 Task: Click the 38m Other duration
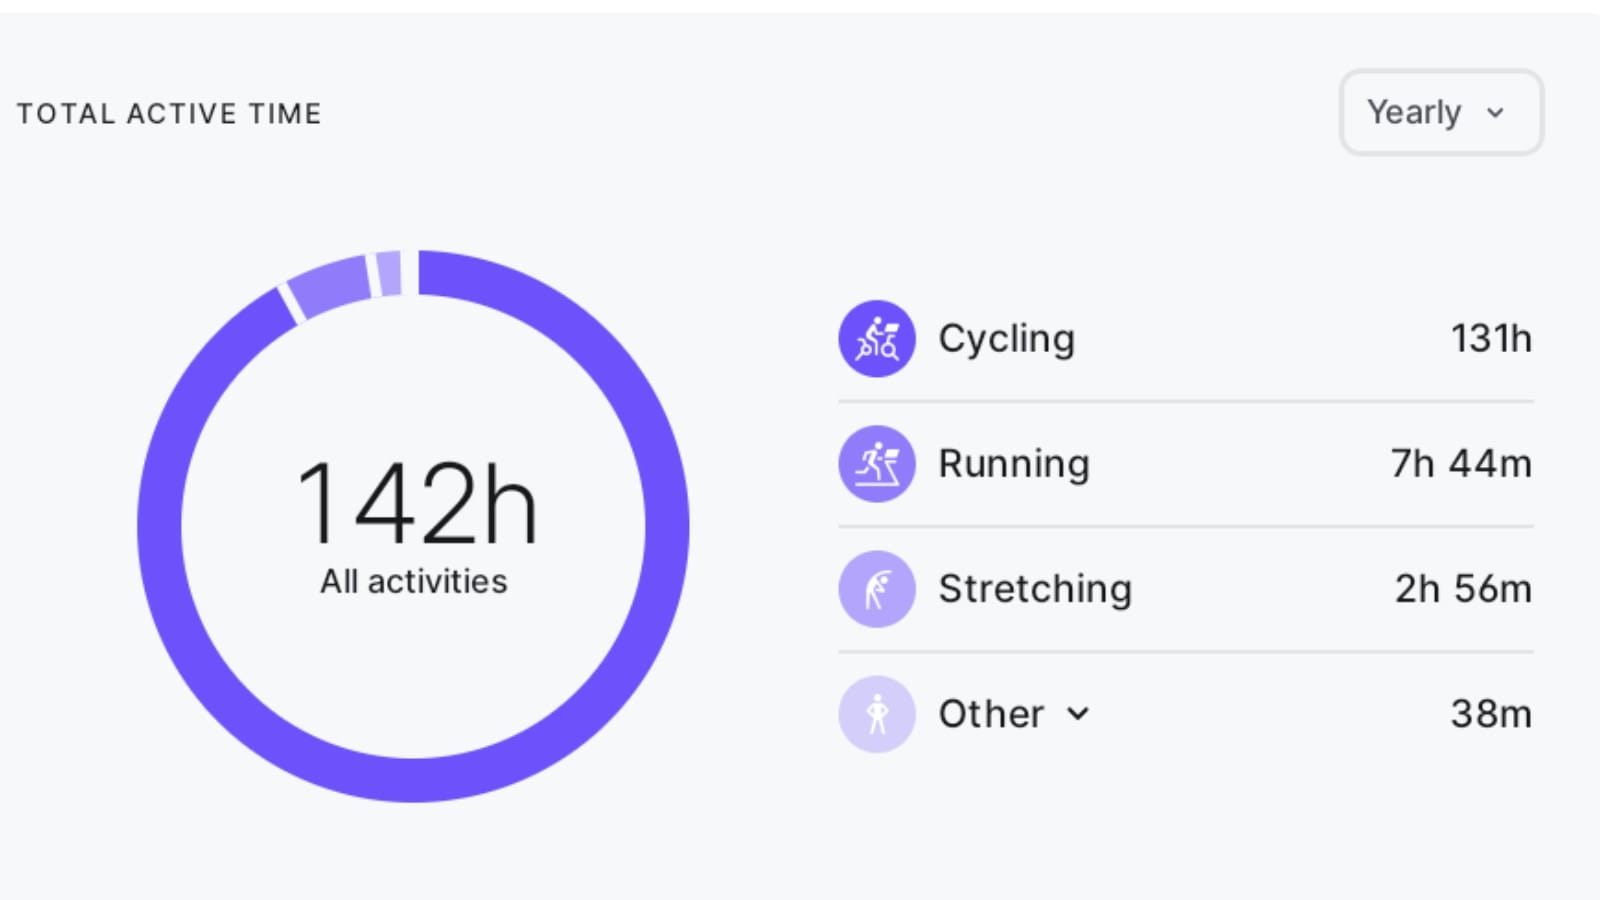click(1490, 714)
